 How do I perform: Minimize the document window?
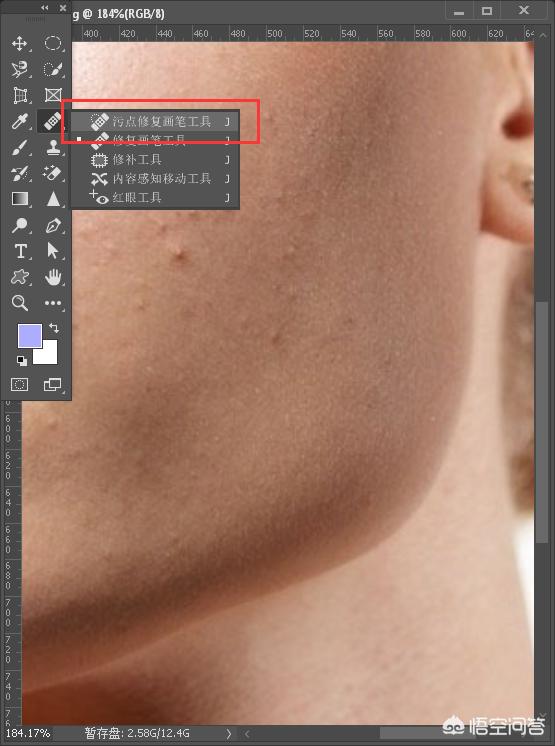coord(459,11)
